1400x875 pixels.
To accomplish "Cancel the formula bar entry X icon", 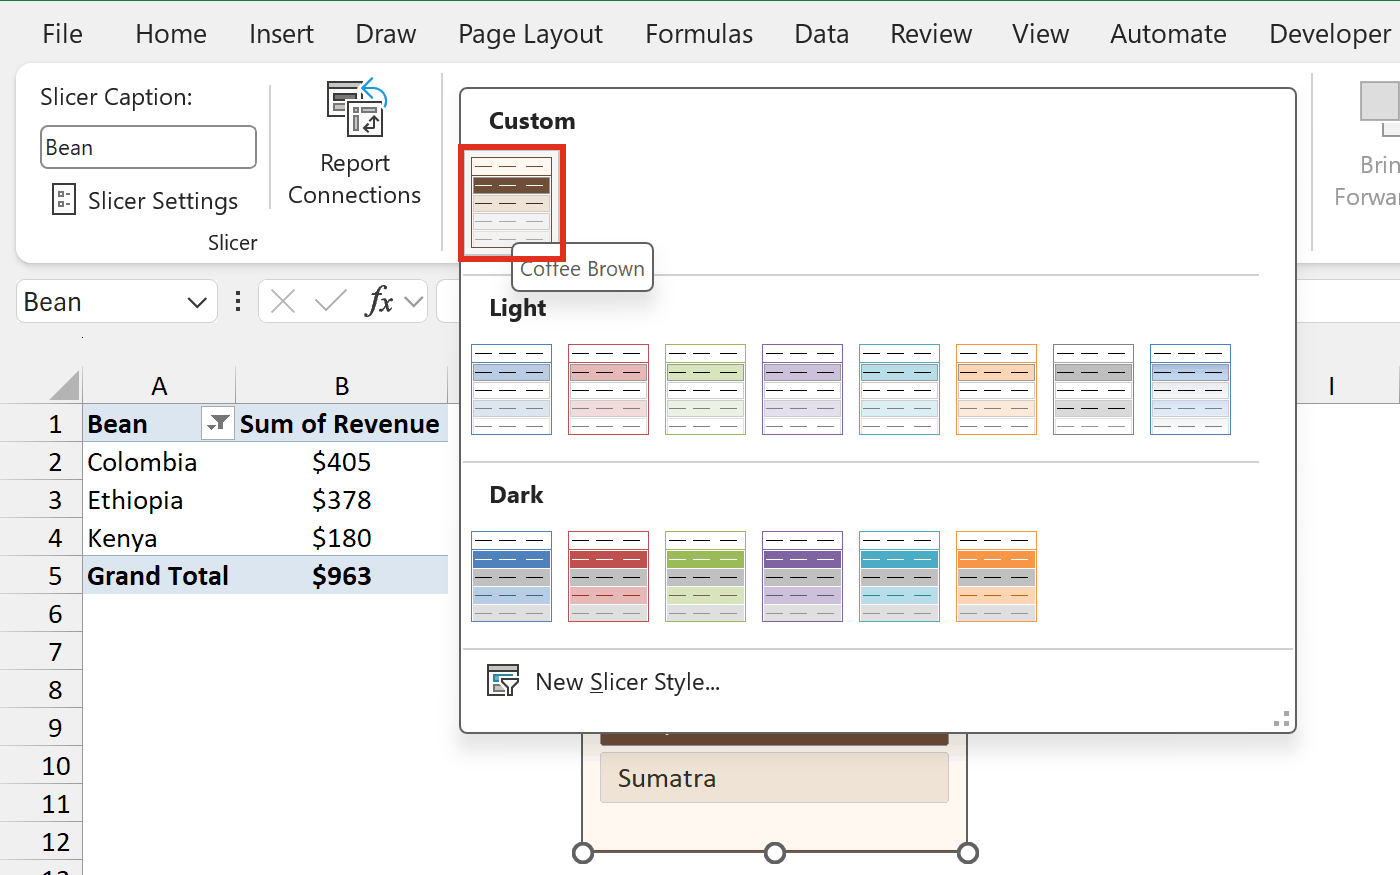I will [x=283, y=301].
